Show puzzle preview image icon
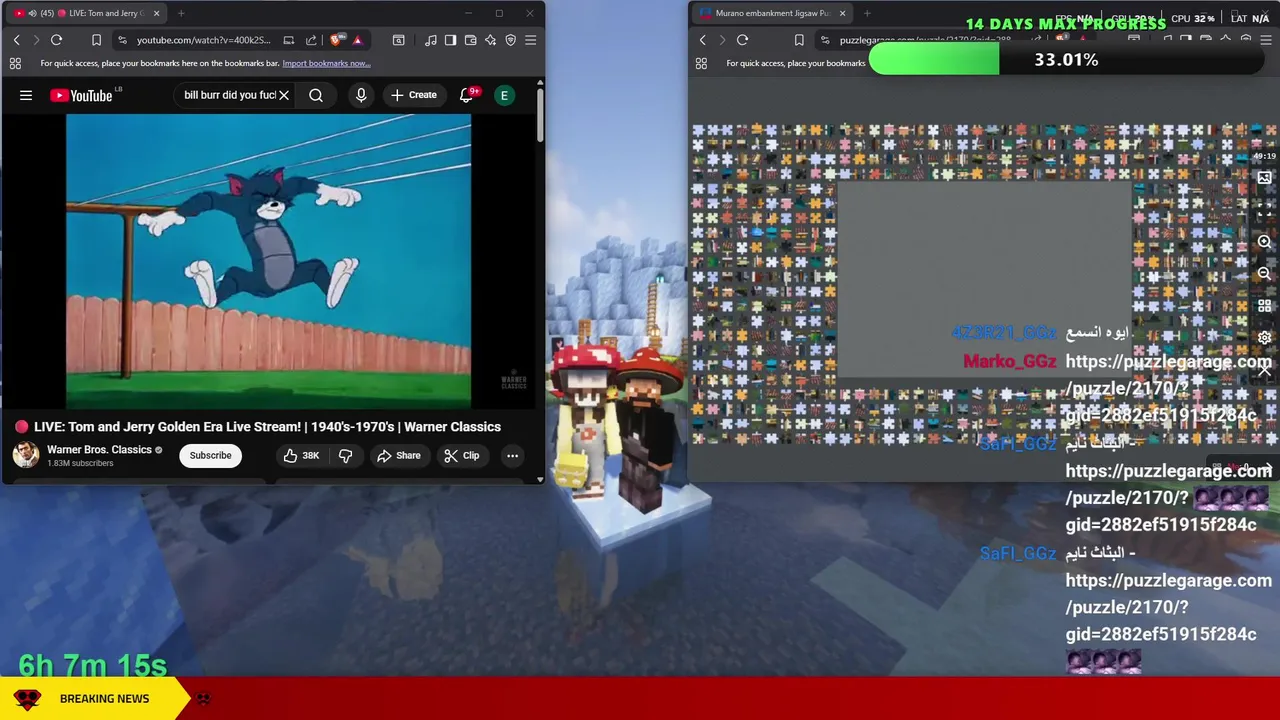 [x=1265, y=178]
